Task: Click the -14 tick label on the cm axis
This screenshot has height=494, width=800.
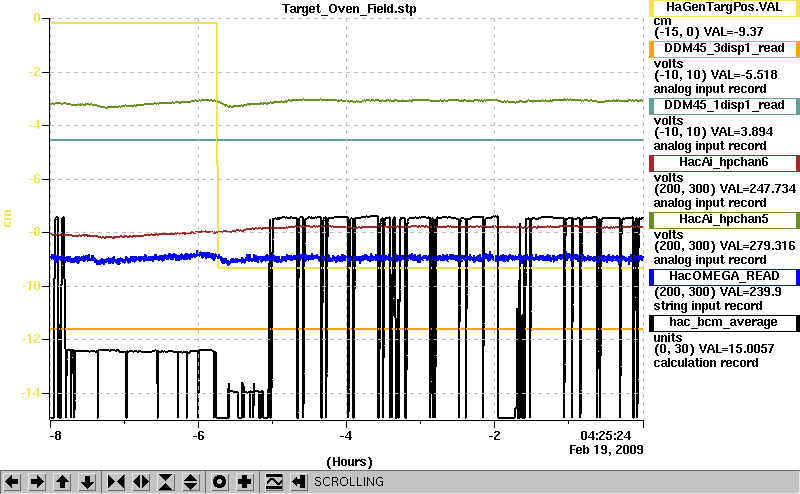Action: pos(31,392)
